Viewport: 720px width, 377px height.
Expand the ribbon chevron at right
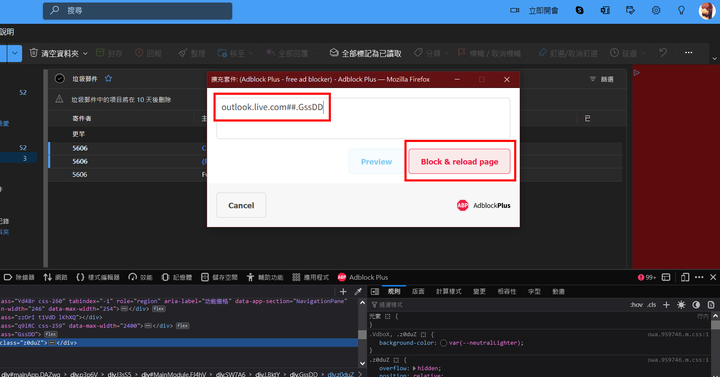pyautogui.click(x=714, y=58)
